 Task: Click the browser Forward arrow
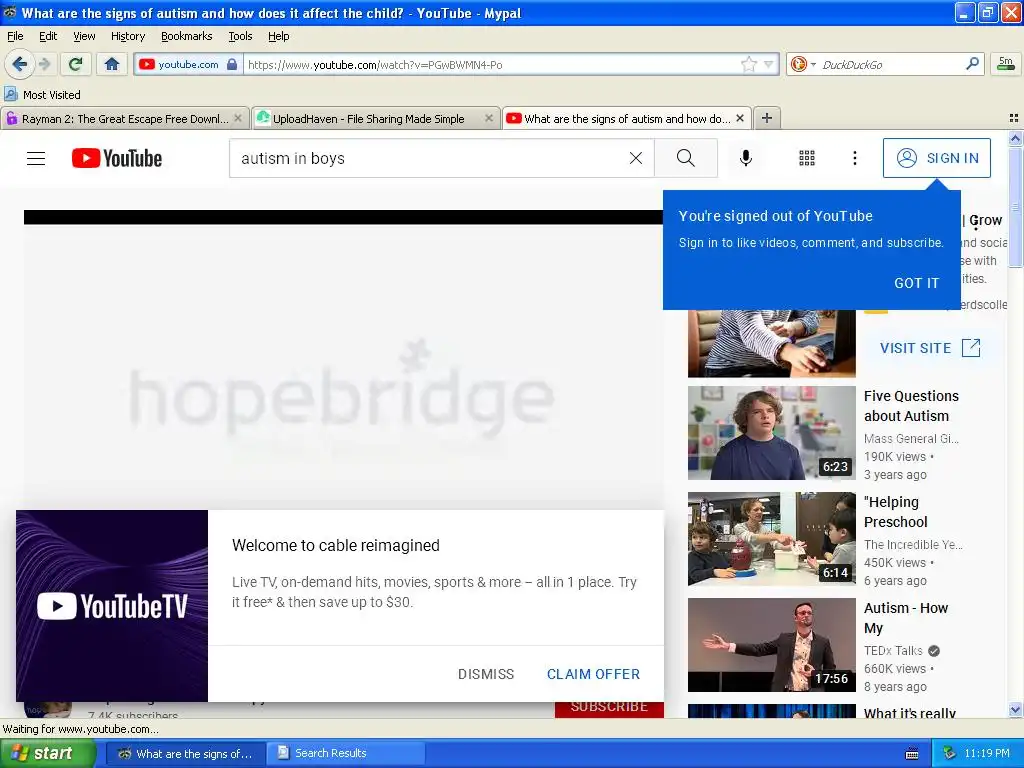[x=44, y=64]
